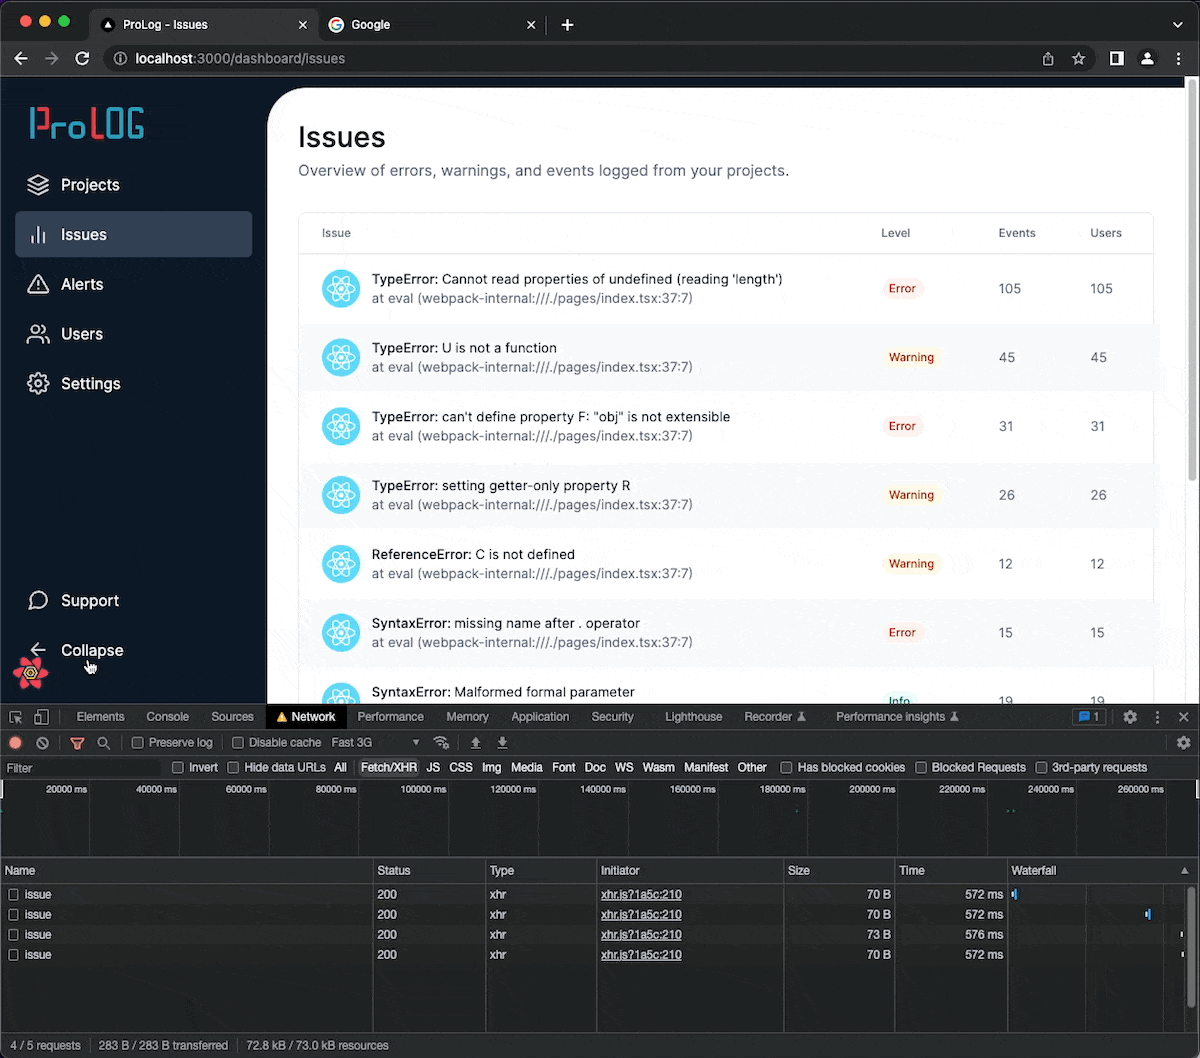Open a new browser tab
The height and width of the screenshot is (1058, 1200).
pos(567,25)
